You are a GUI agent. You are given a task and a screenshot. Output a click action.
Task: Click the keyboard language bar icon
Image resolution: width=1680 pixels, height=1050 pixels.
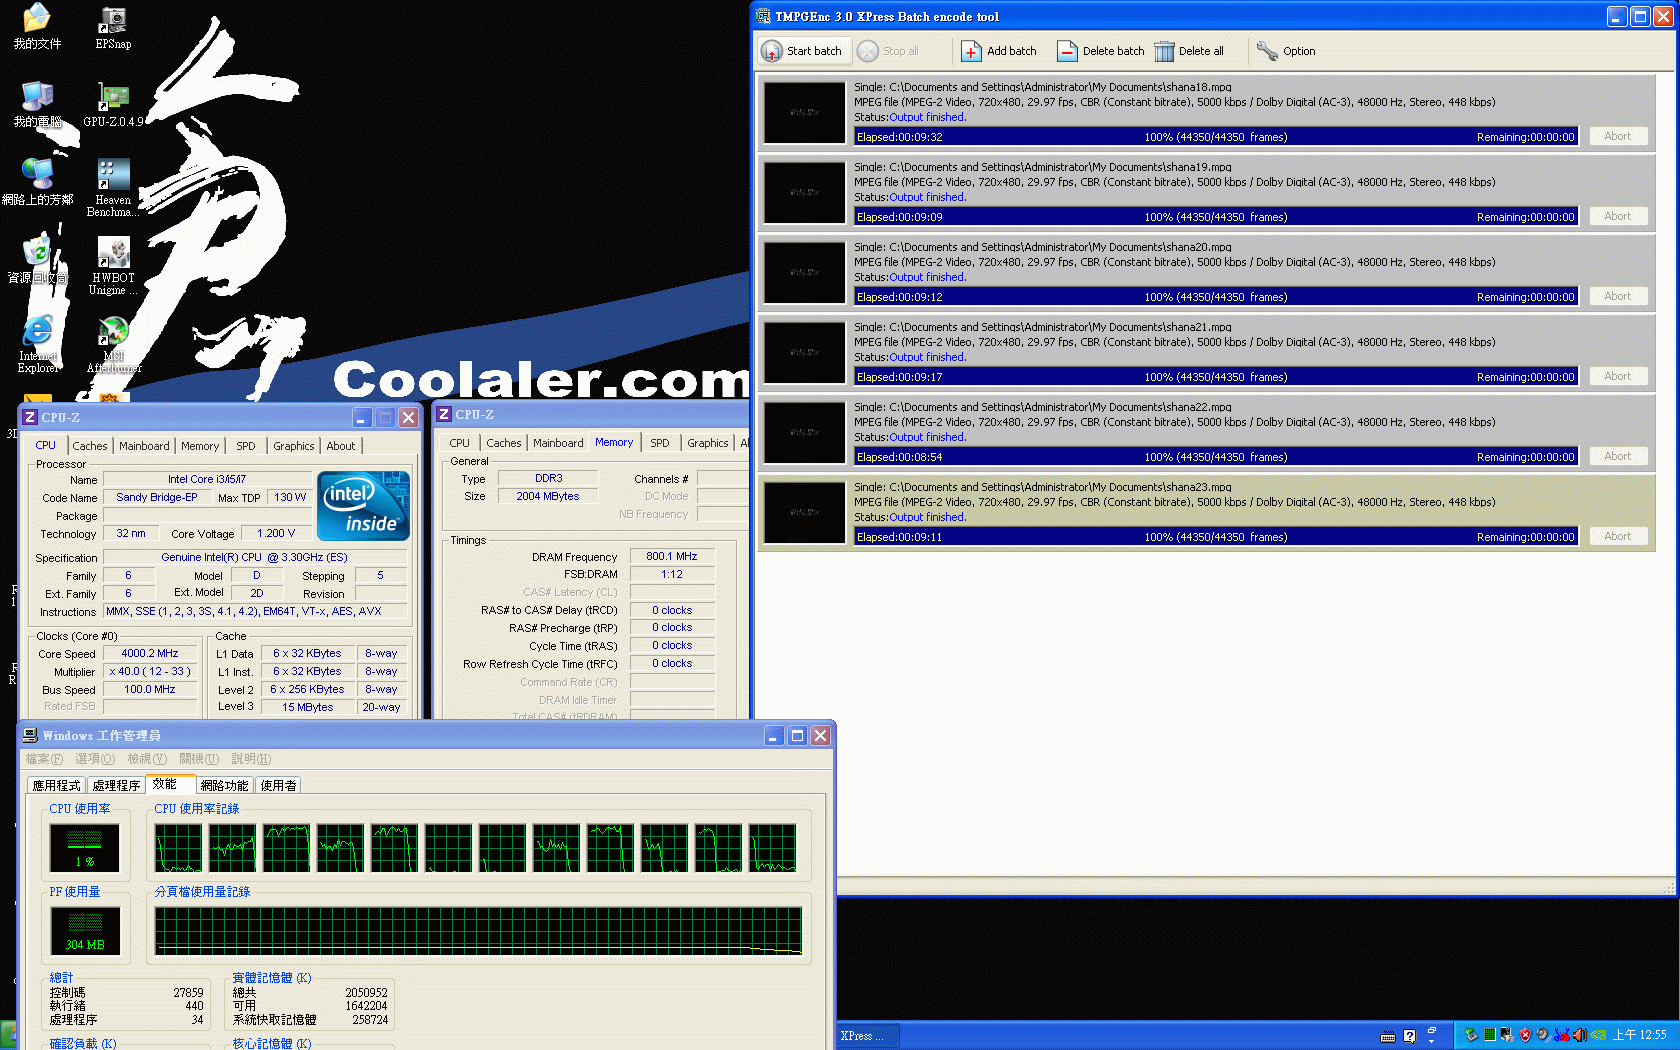pyautogui.click(x=1388, y=1036)
